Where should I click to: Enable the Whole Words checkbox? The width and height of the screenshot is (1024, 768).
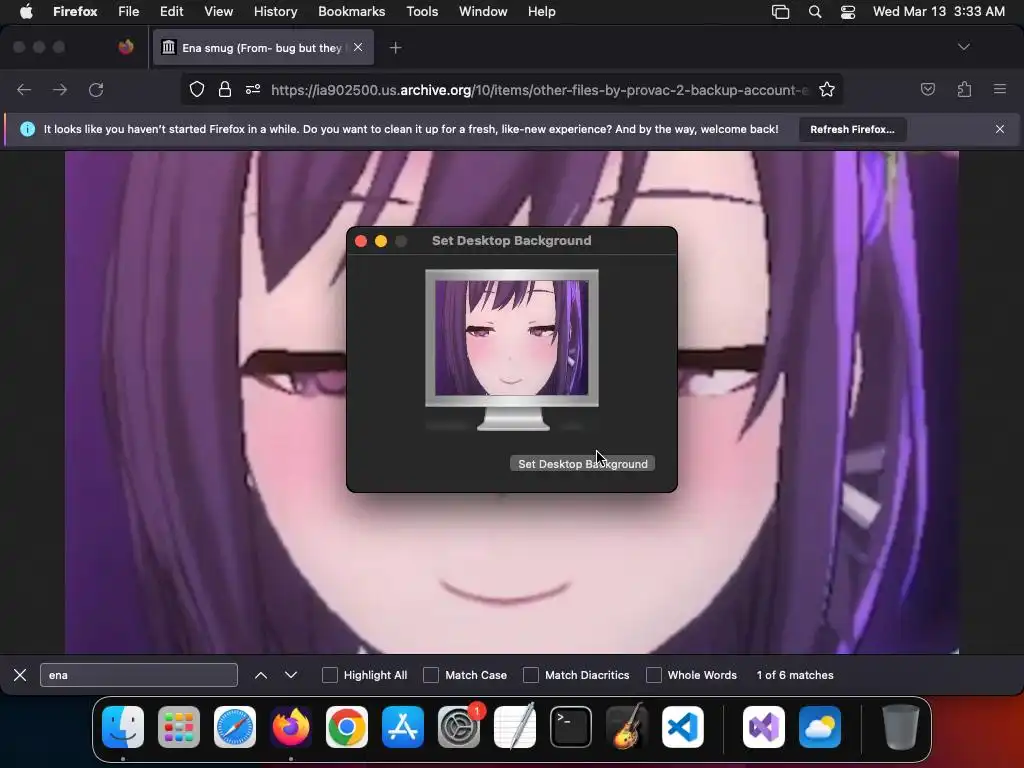[654, 675]
